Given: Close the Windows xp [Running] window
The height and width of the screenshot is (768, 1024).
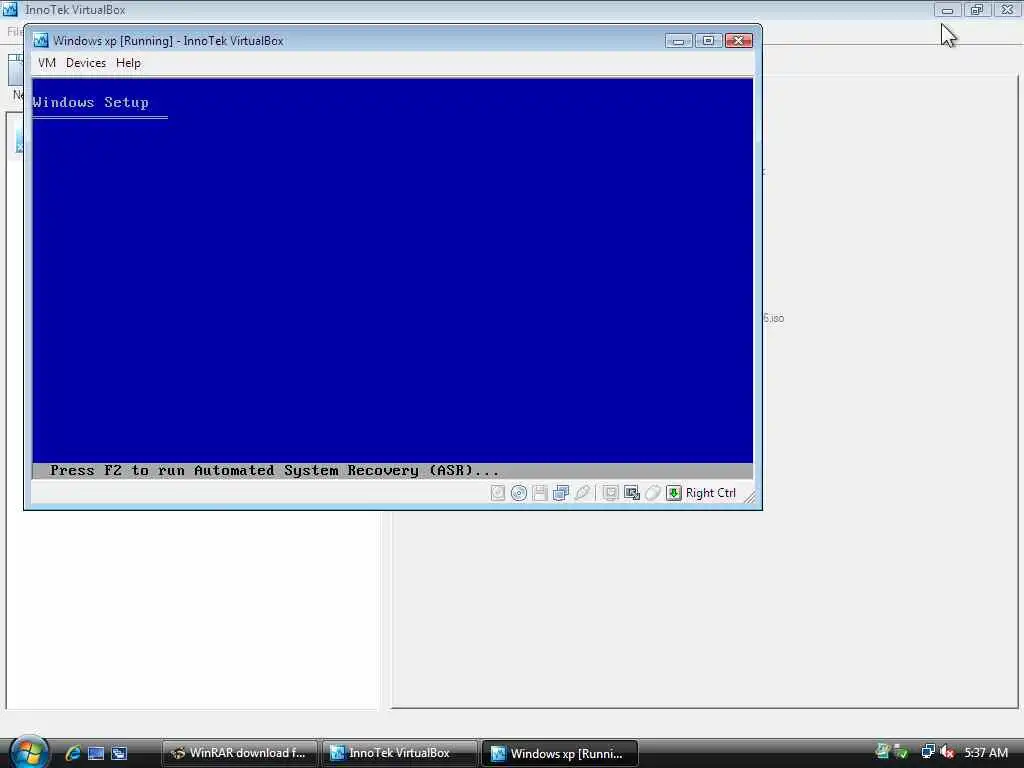Looking at the screenshot, I should click(x=739, y=40).
